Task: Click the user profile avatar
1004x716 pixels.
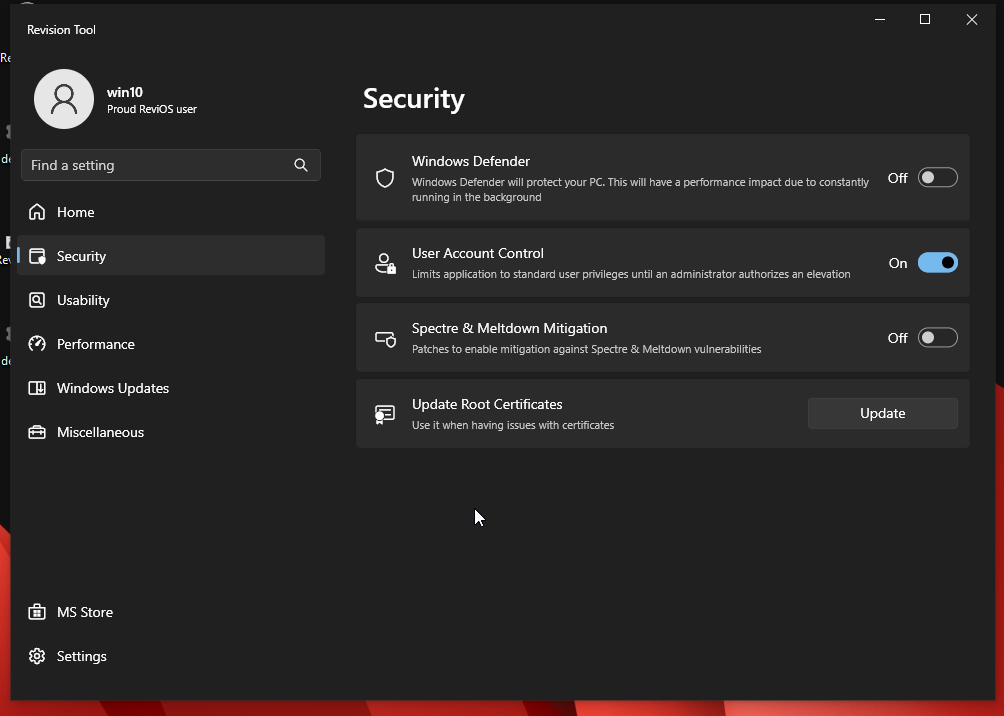Action: (x=64, y=99)
